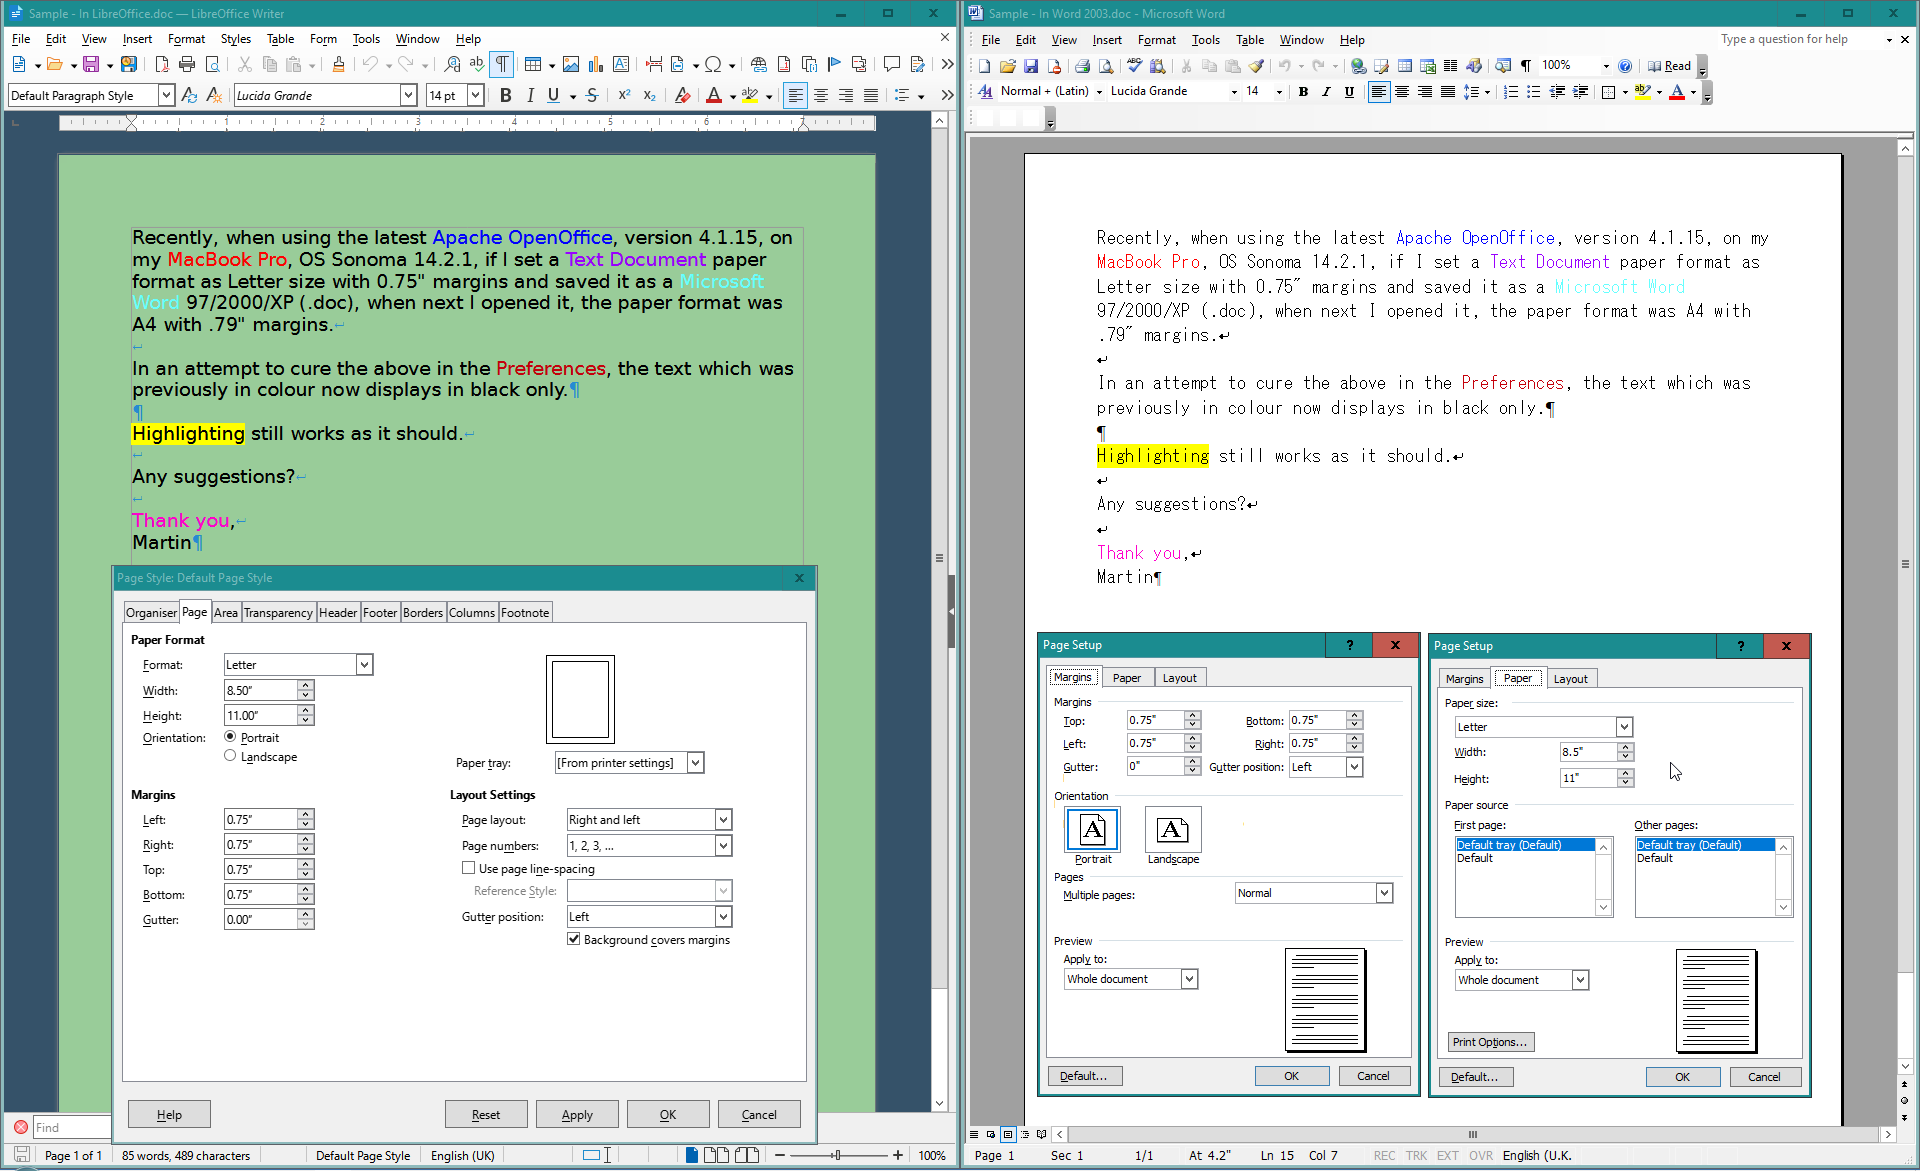Insert Chart icon in Writer toolbar
Screen dimensions: 1920x1171
pos(596,64)
